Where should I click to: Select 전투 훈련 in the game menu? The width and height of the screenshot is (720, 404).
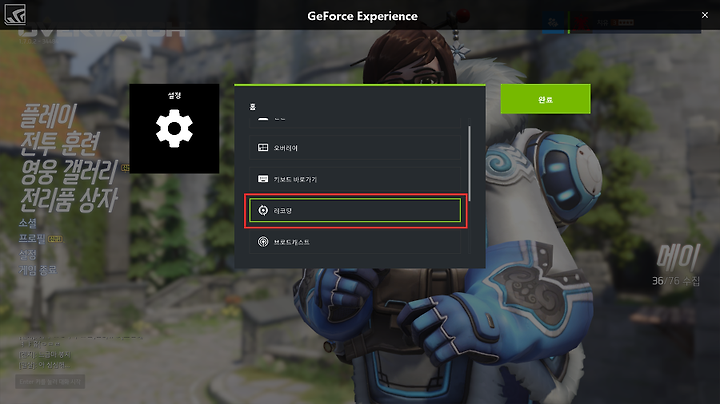(x=60, y=143)
